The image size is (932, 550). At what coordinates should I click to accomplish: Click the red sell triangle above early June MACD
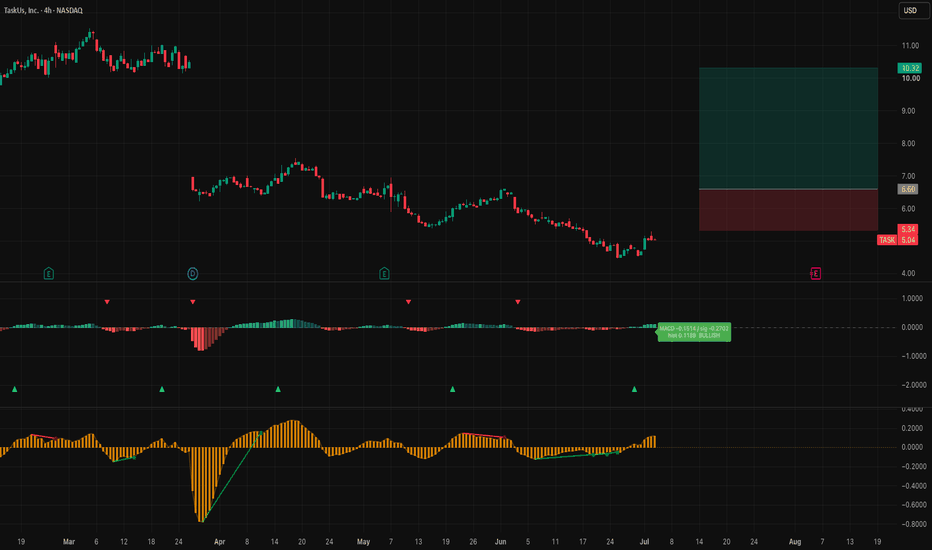coord(518,302)
